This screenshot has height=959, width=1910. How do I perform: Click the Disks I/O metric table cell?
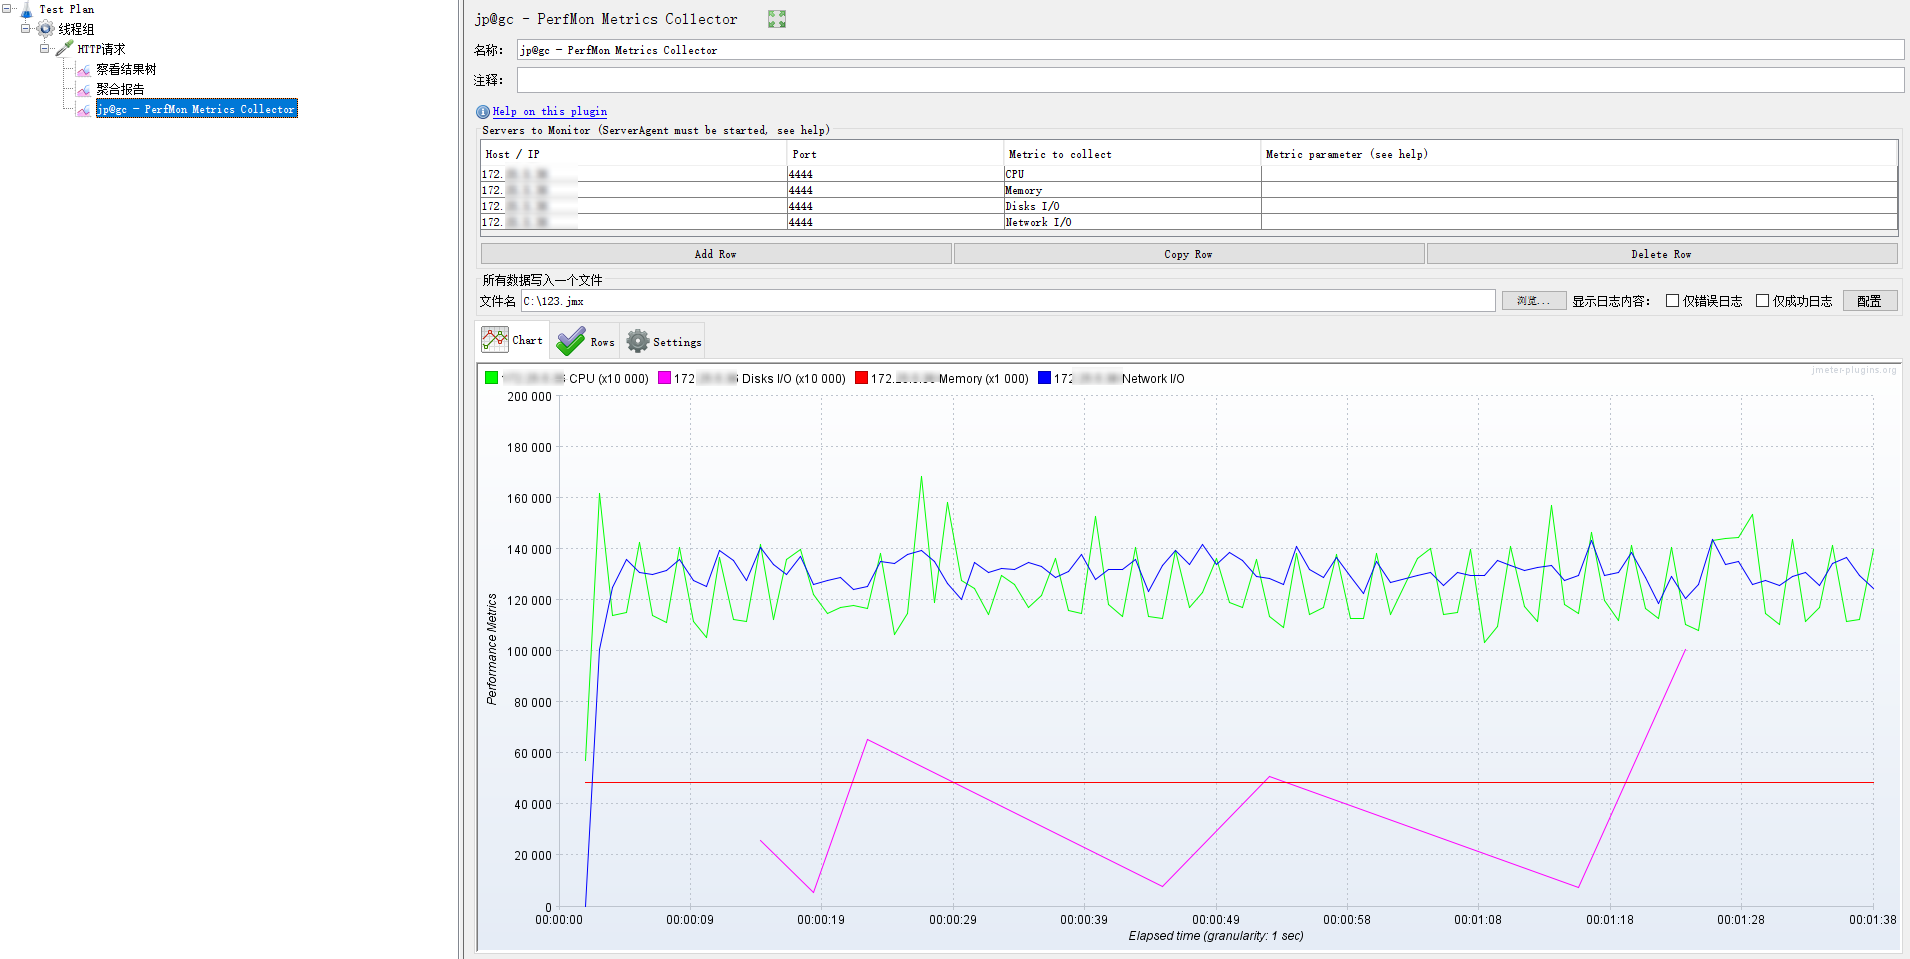click(x=1132, y=206)
